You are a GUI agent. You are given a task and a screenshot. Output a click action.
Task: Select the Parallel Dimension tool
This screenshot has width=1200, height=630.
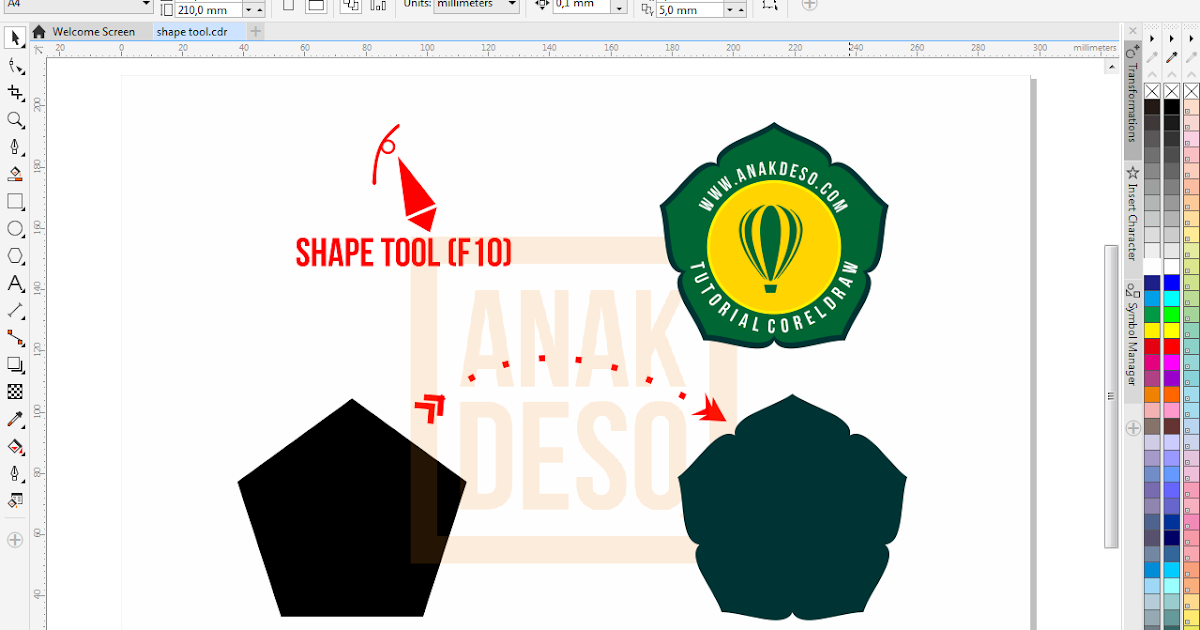click(15, 310)
